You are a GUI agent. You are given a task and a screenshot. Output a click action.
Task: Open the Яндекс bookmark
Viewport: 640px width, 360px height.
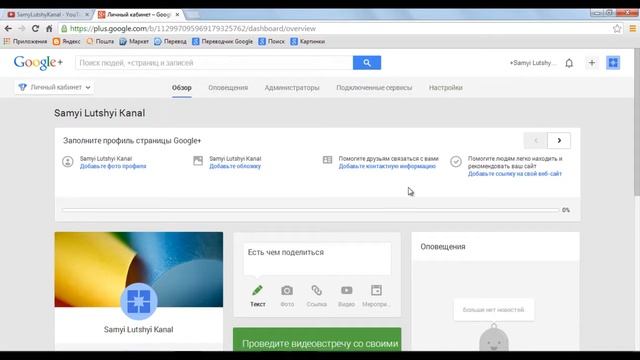point(67,41)
